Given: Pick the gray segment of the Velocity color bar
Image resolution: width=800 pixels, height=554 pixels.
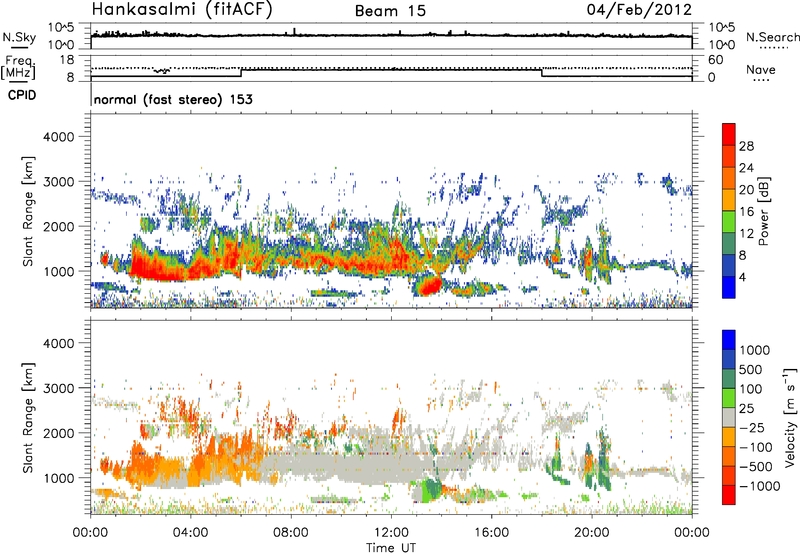Looking at the screenshot, I should click(x=729, y=418).
